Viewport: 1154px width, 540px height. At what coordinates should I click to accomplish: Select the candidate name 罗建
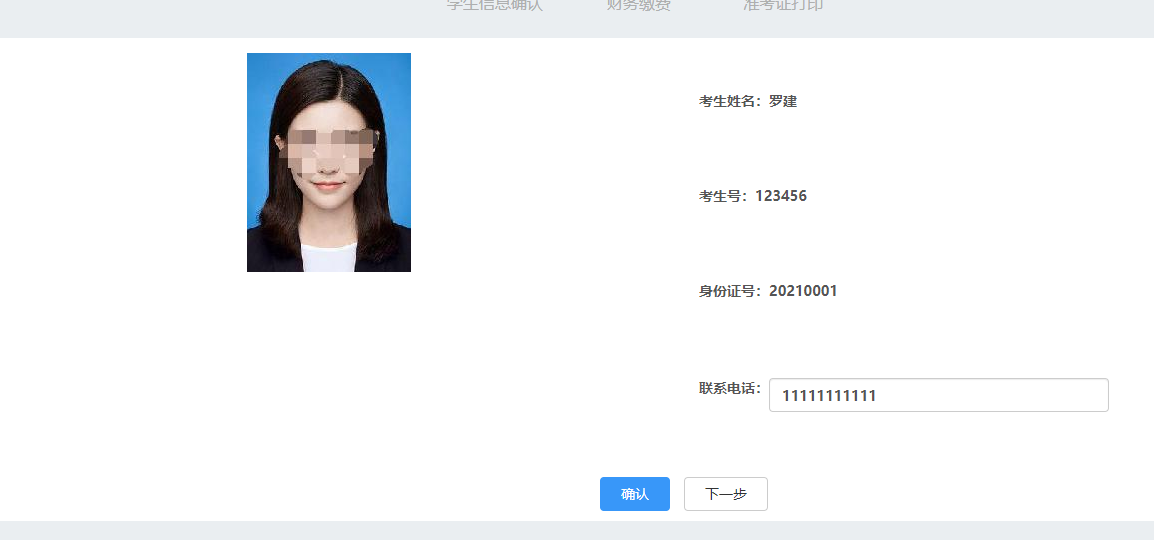pyautogui.click(x=783, y=101)
